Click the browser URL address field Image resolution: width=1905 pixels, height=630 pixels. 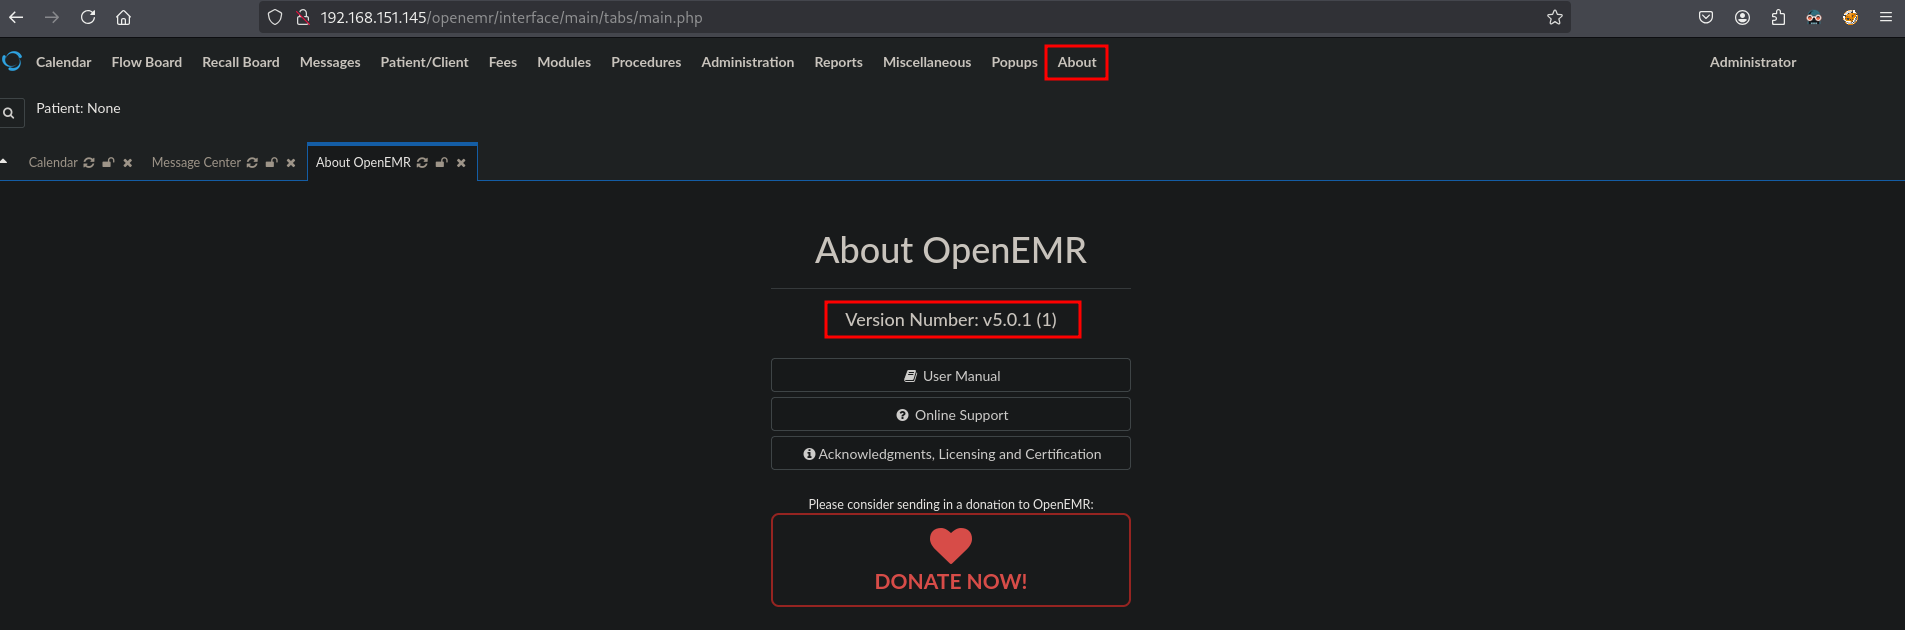click(x=900, y=17)
